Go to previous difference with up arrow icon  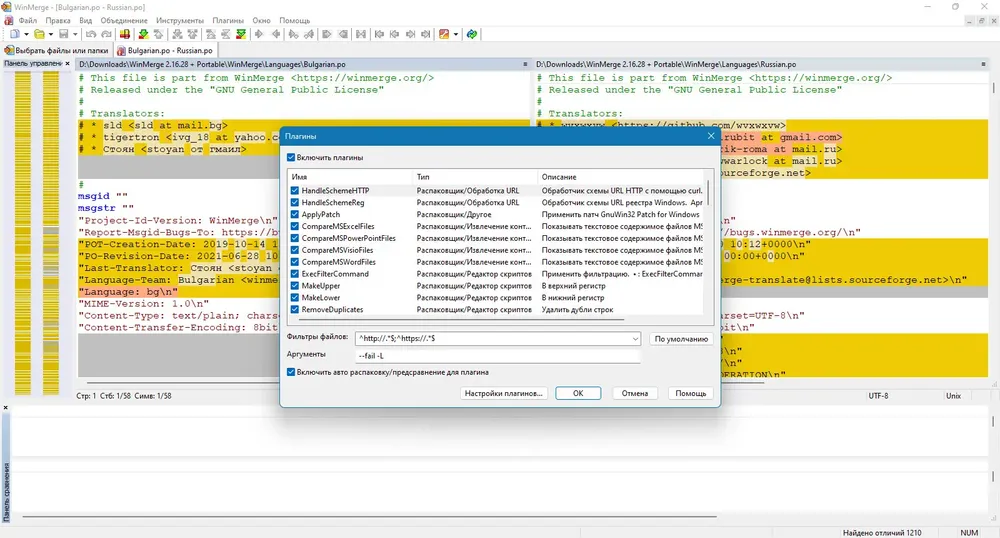158,34
